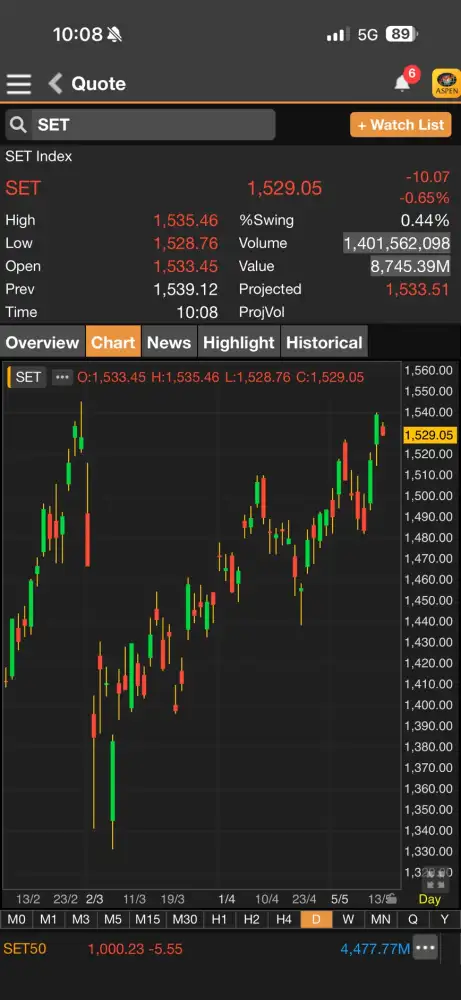Open the notifications bell
Screen dimensions: 461x1000
[402, 83]
